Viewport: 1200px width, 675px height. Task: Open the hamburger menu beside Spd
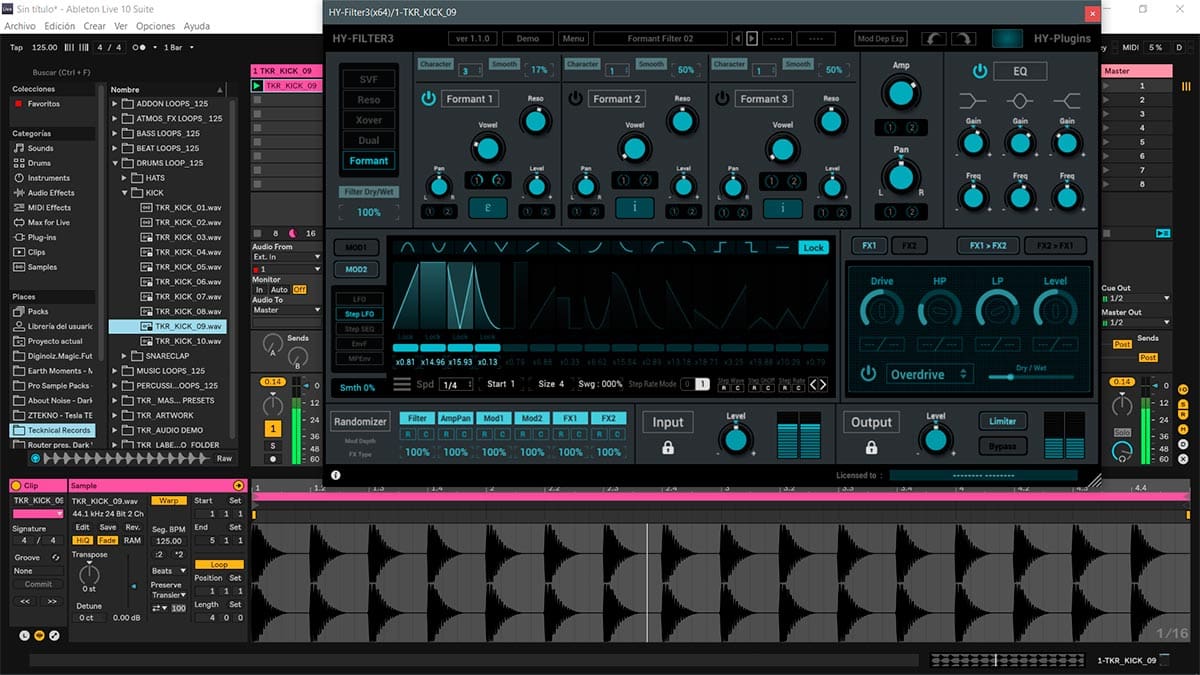[401, 384]
